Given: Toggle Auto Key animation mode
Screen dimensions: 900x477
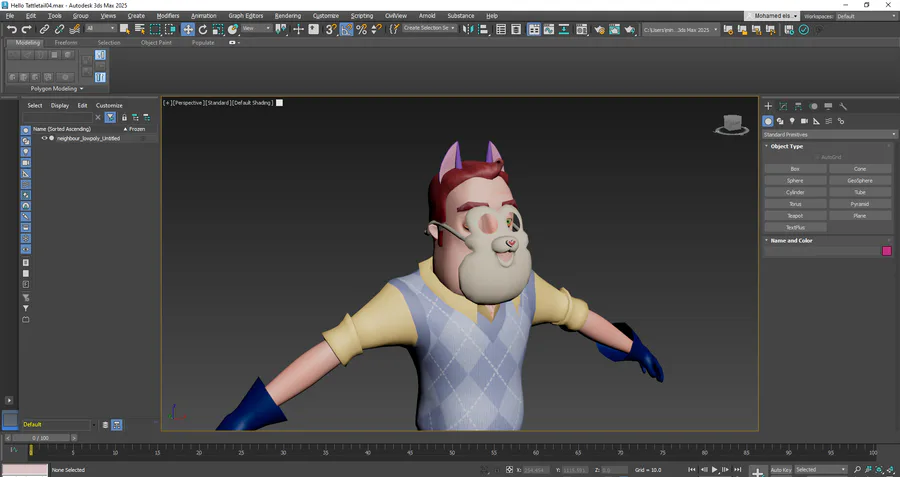Looking at the screenshot, I should (x=781, y=470).
